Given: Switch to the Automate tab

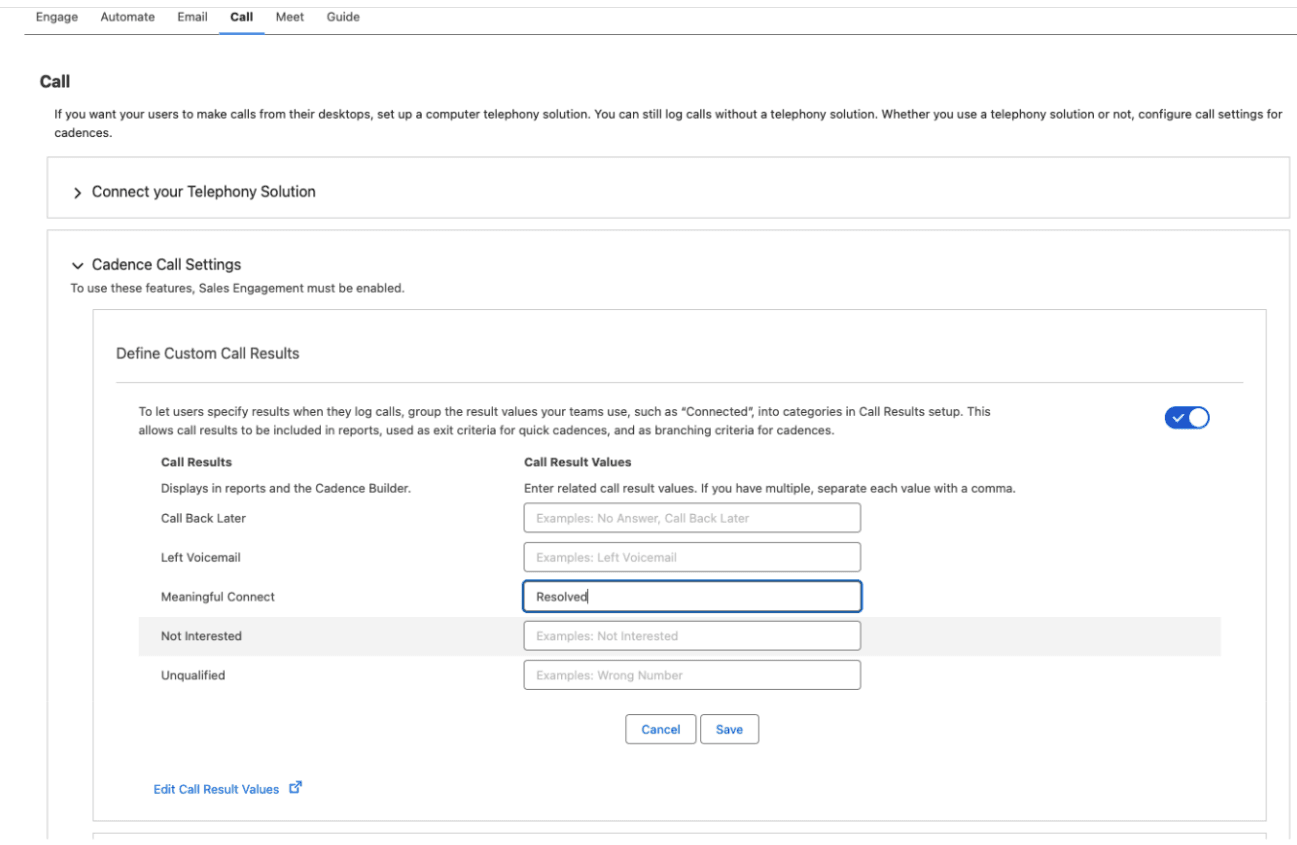Looking at the screenshot, I should [x=128, y=17].
